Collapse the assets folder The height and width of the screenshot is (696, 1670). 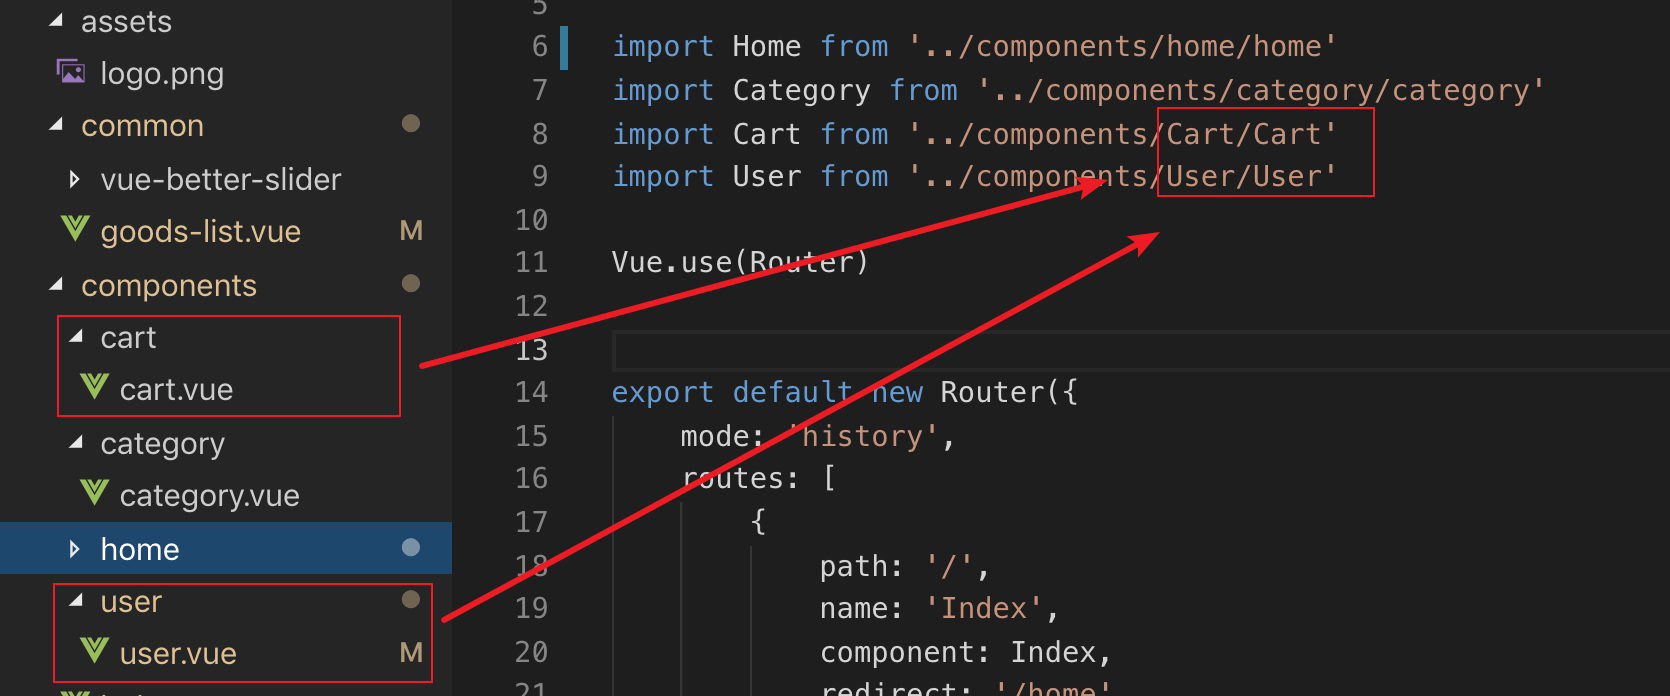coord(56,21)
